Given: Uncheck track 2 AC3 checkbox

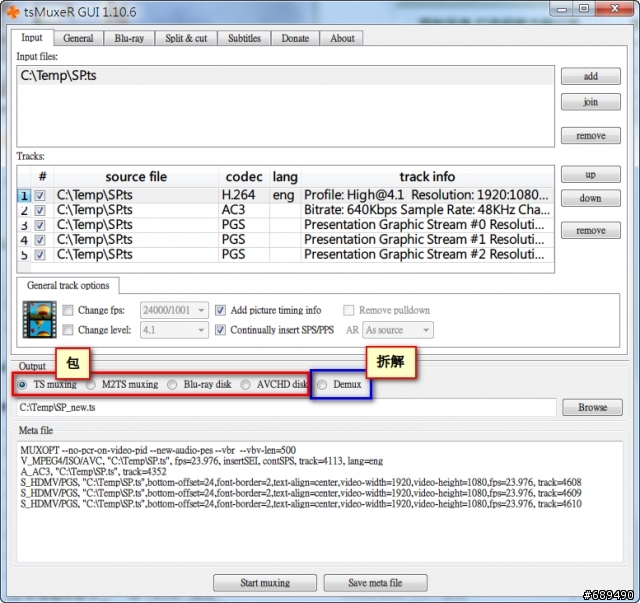Looking at the screenshot, I should (40, 211).
